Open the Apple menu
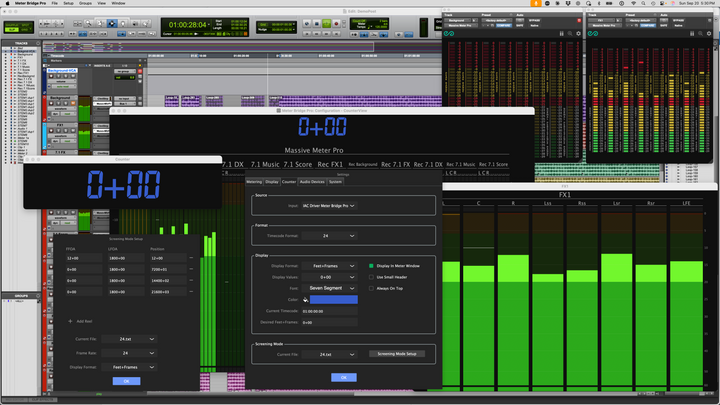This screenshot has width=720, height=405. point(7,3)
